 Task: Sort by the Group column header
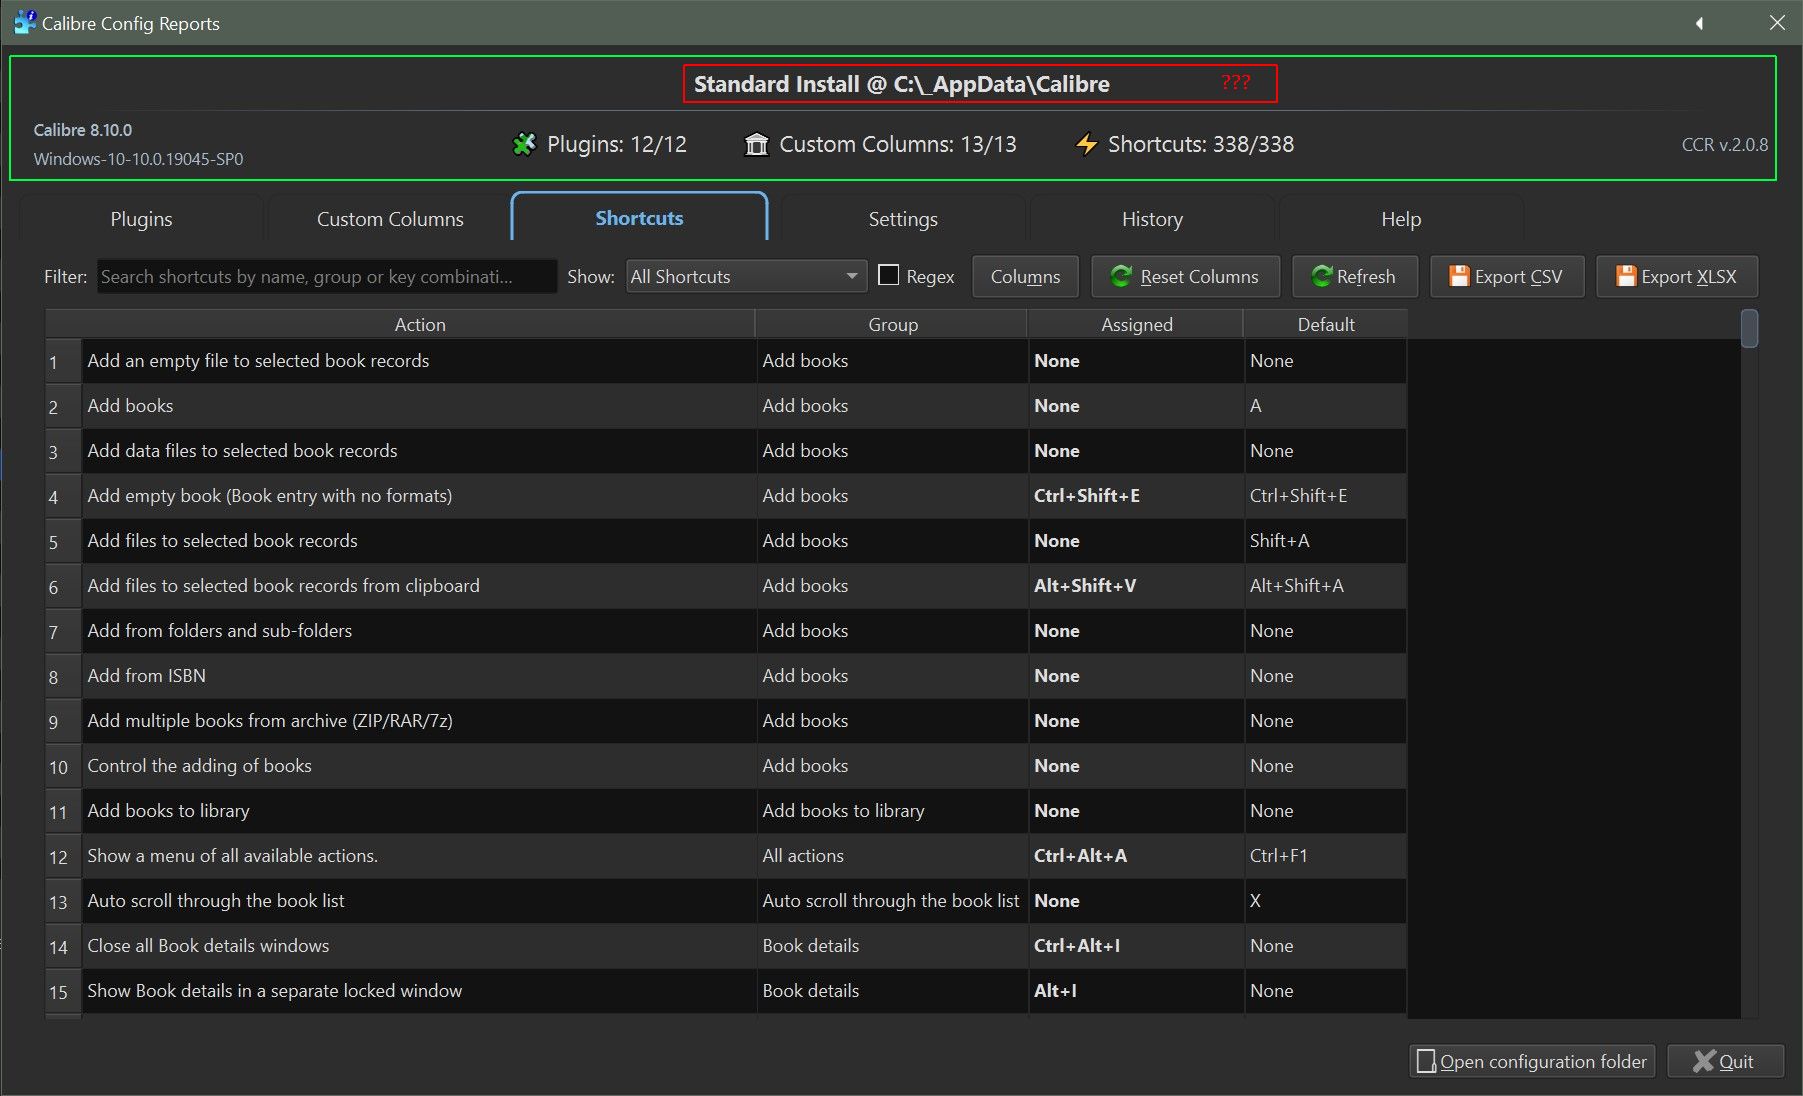[892, 324]
